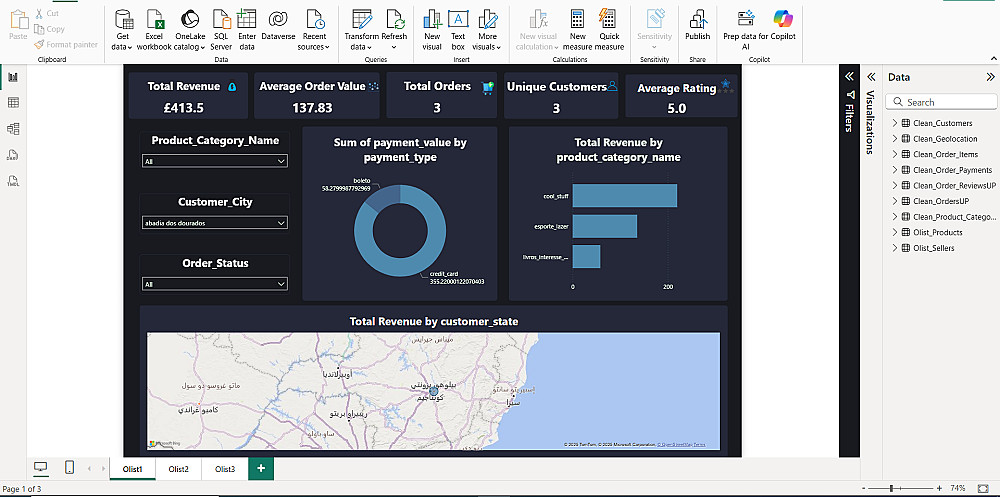Open the Olist3 page tab
Screen dimensions: 1000x497
pyautogui.click(x=225, y=469)
